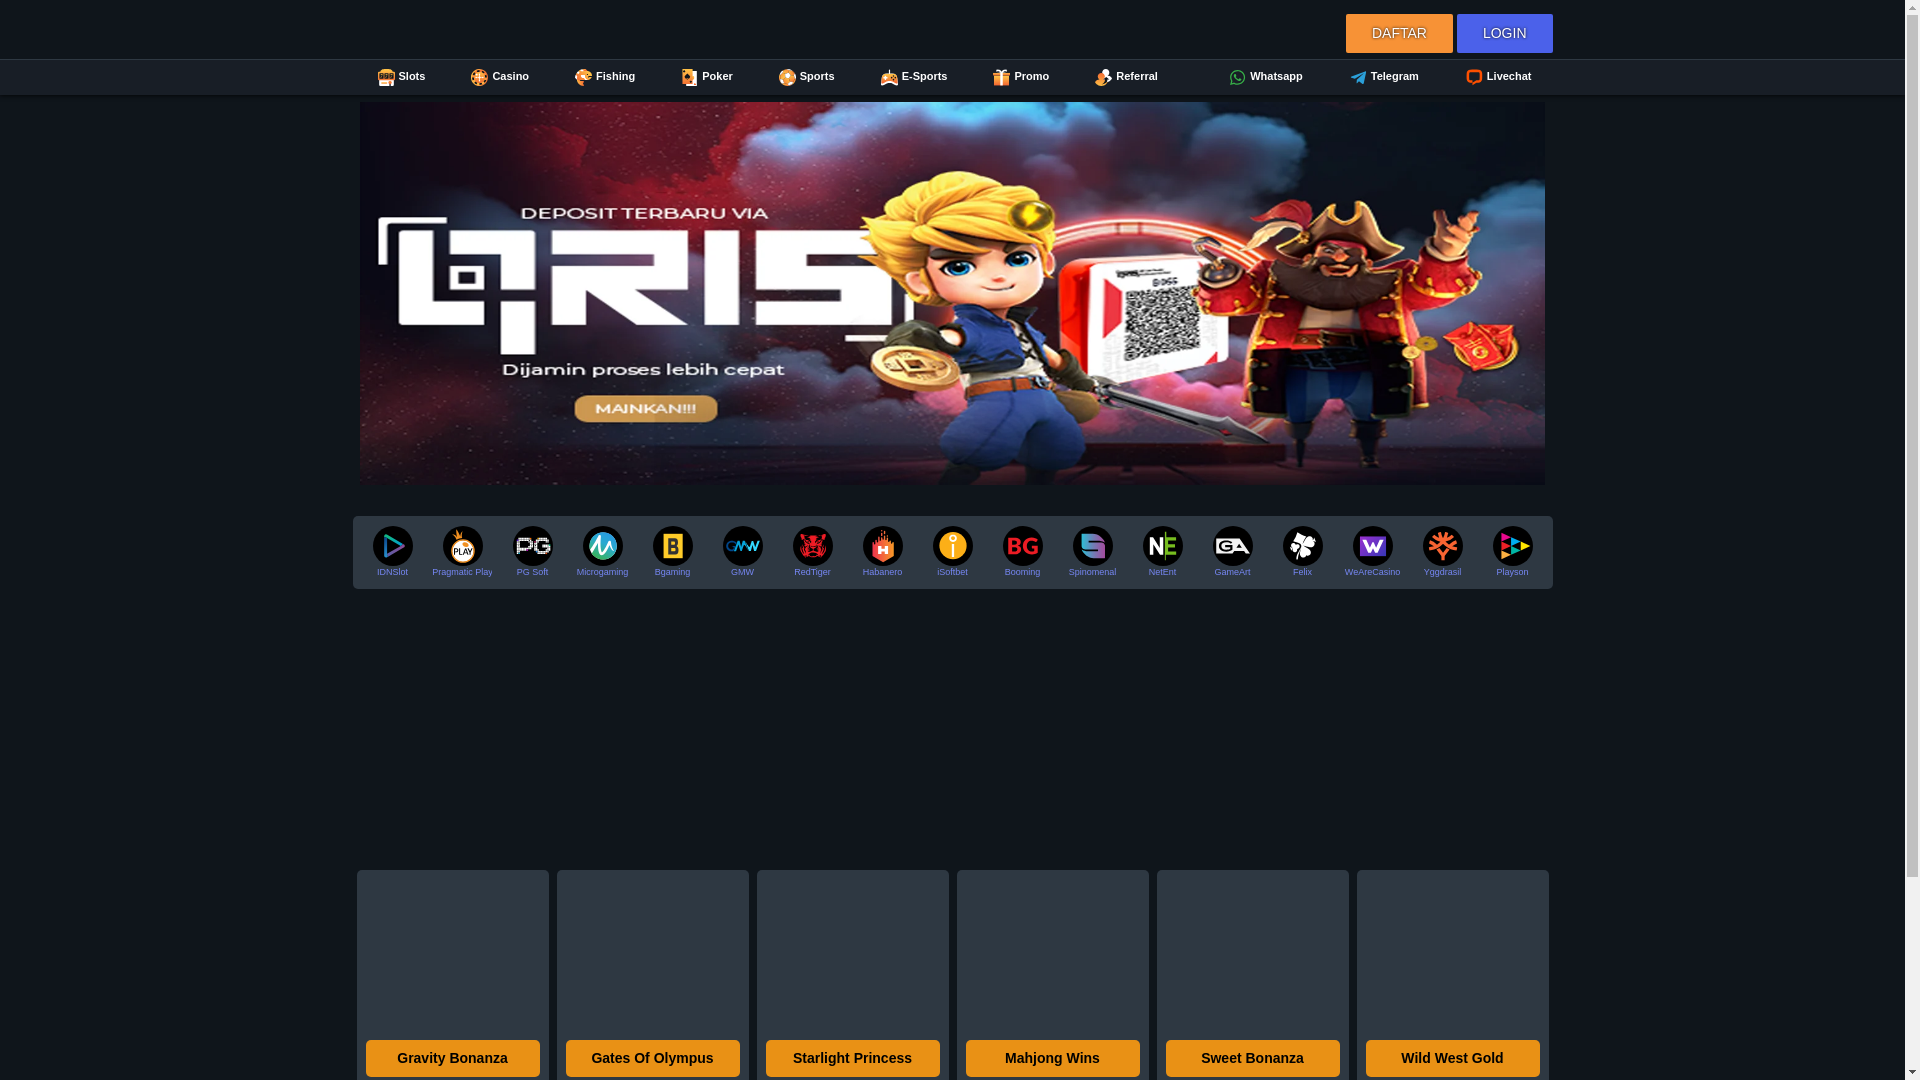This screenshot has height=1080, width=1920.
Task: Click the GMW provider icon
Action: click(742, 546)
